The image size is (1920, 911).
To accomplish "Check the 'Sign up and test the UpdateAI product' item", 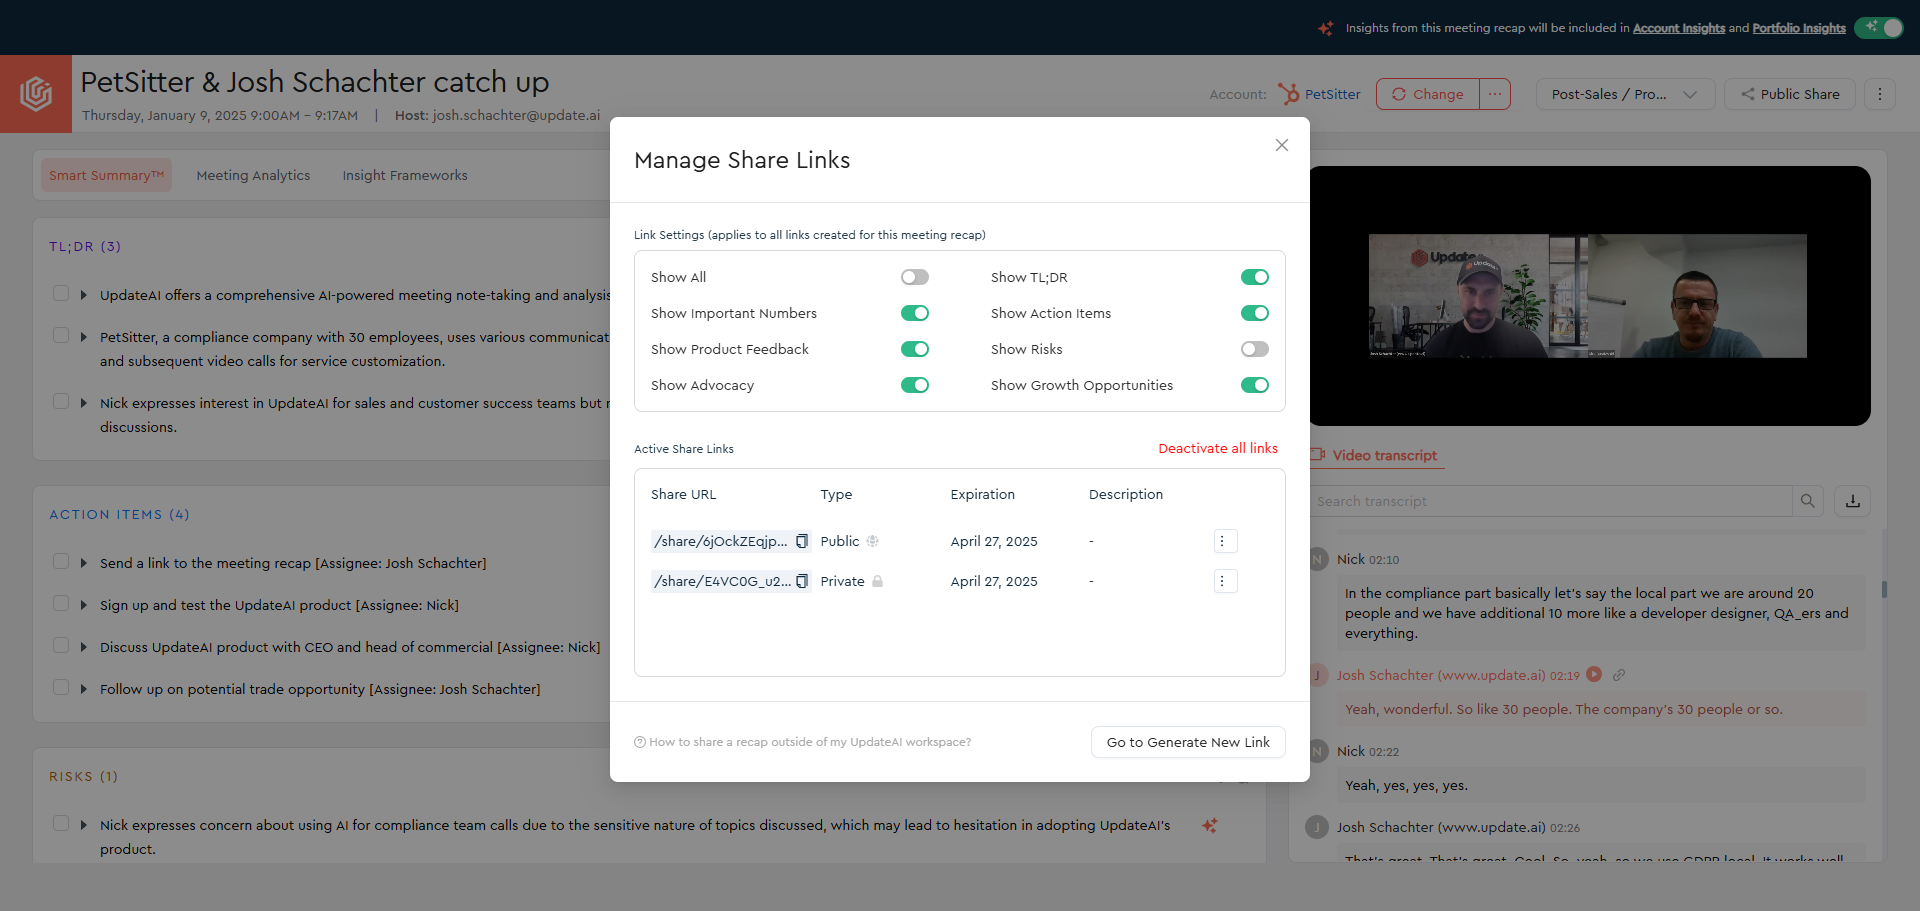I will [x=61, y=604].
